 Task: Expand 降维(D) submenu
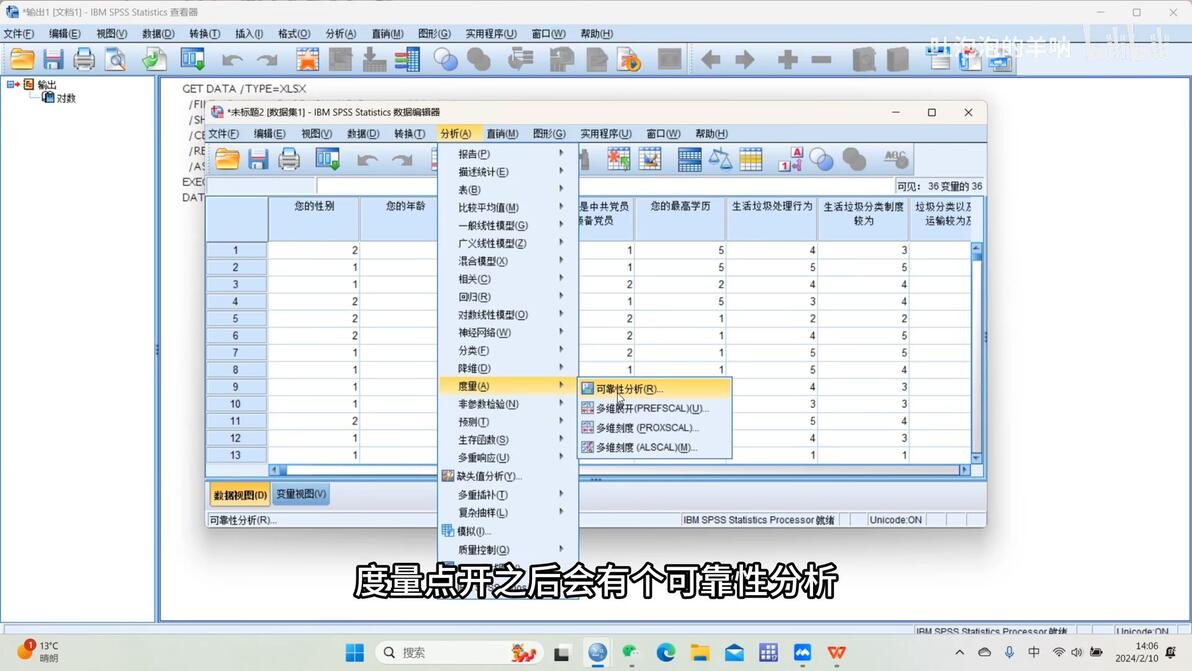coord(508,369)
